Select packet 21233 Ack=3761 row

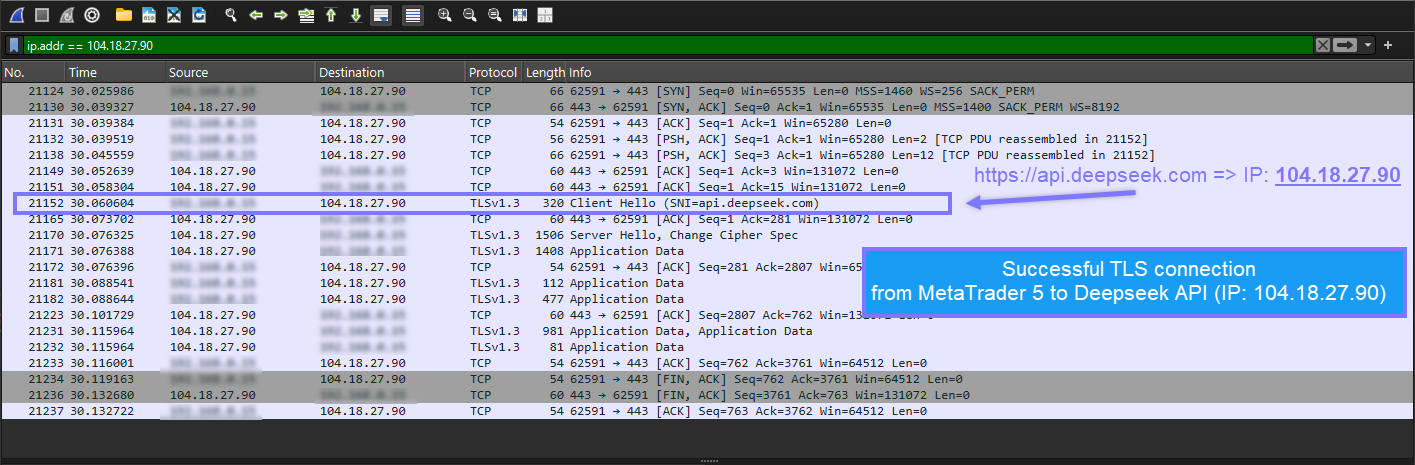click(707, 363)
